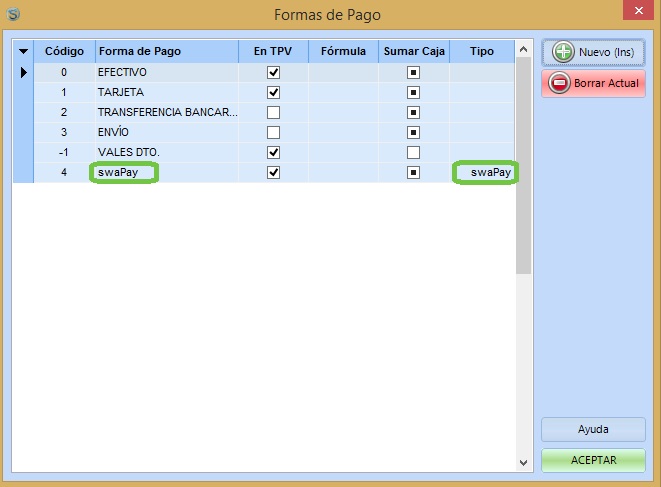Close the Formas de Pago window
Viewport: 661px width, 487px height.
[638, 10]
